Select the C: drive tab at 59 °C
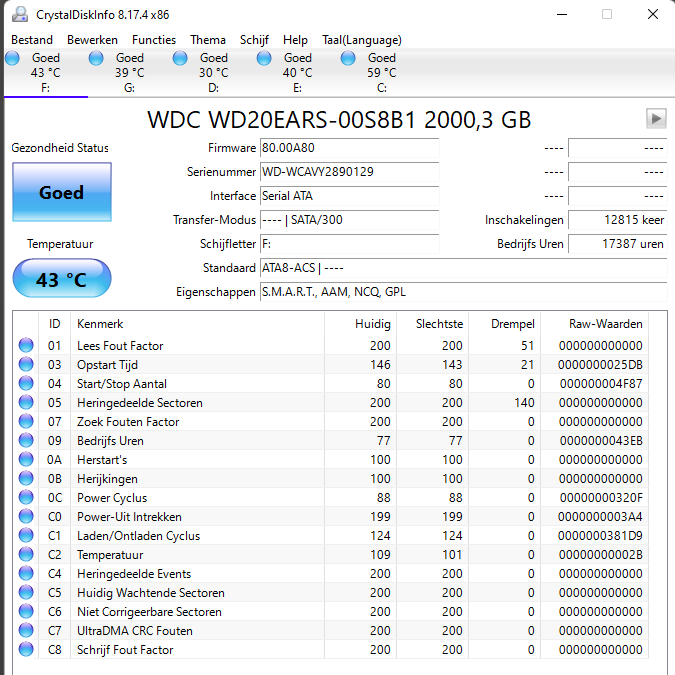Image resolution: width=675 pixels, height=675 pixels. click(381, 73)
